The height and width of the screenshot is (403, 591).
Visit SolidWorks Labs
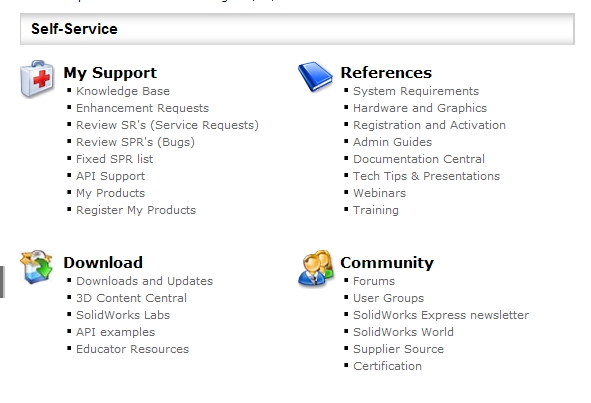pos(123,315)
